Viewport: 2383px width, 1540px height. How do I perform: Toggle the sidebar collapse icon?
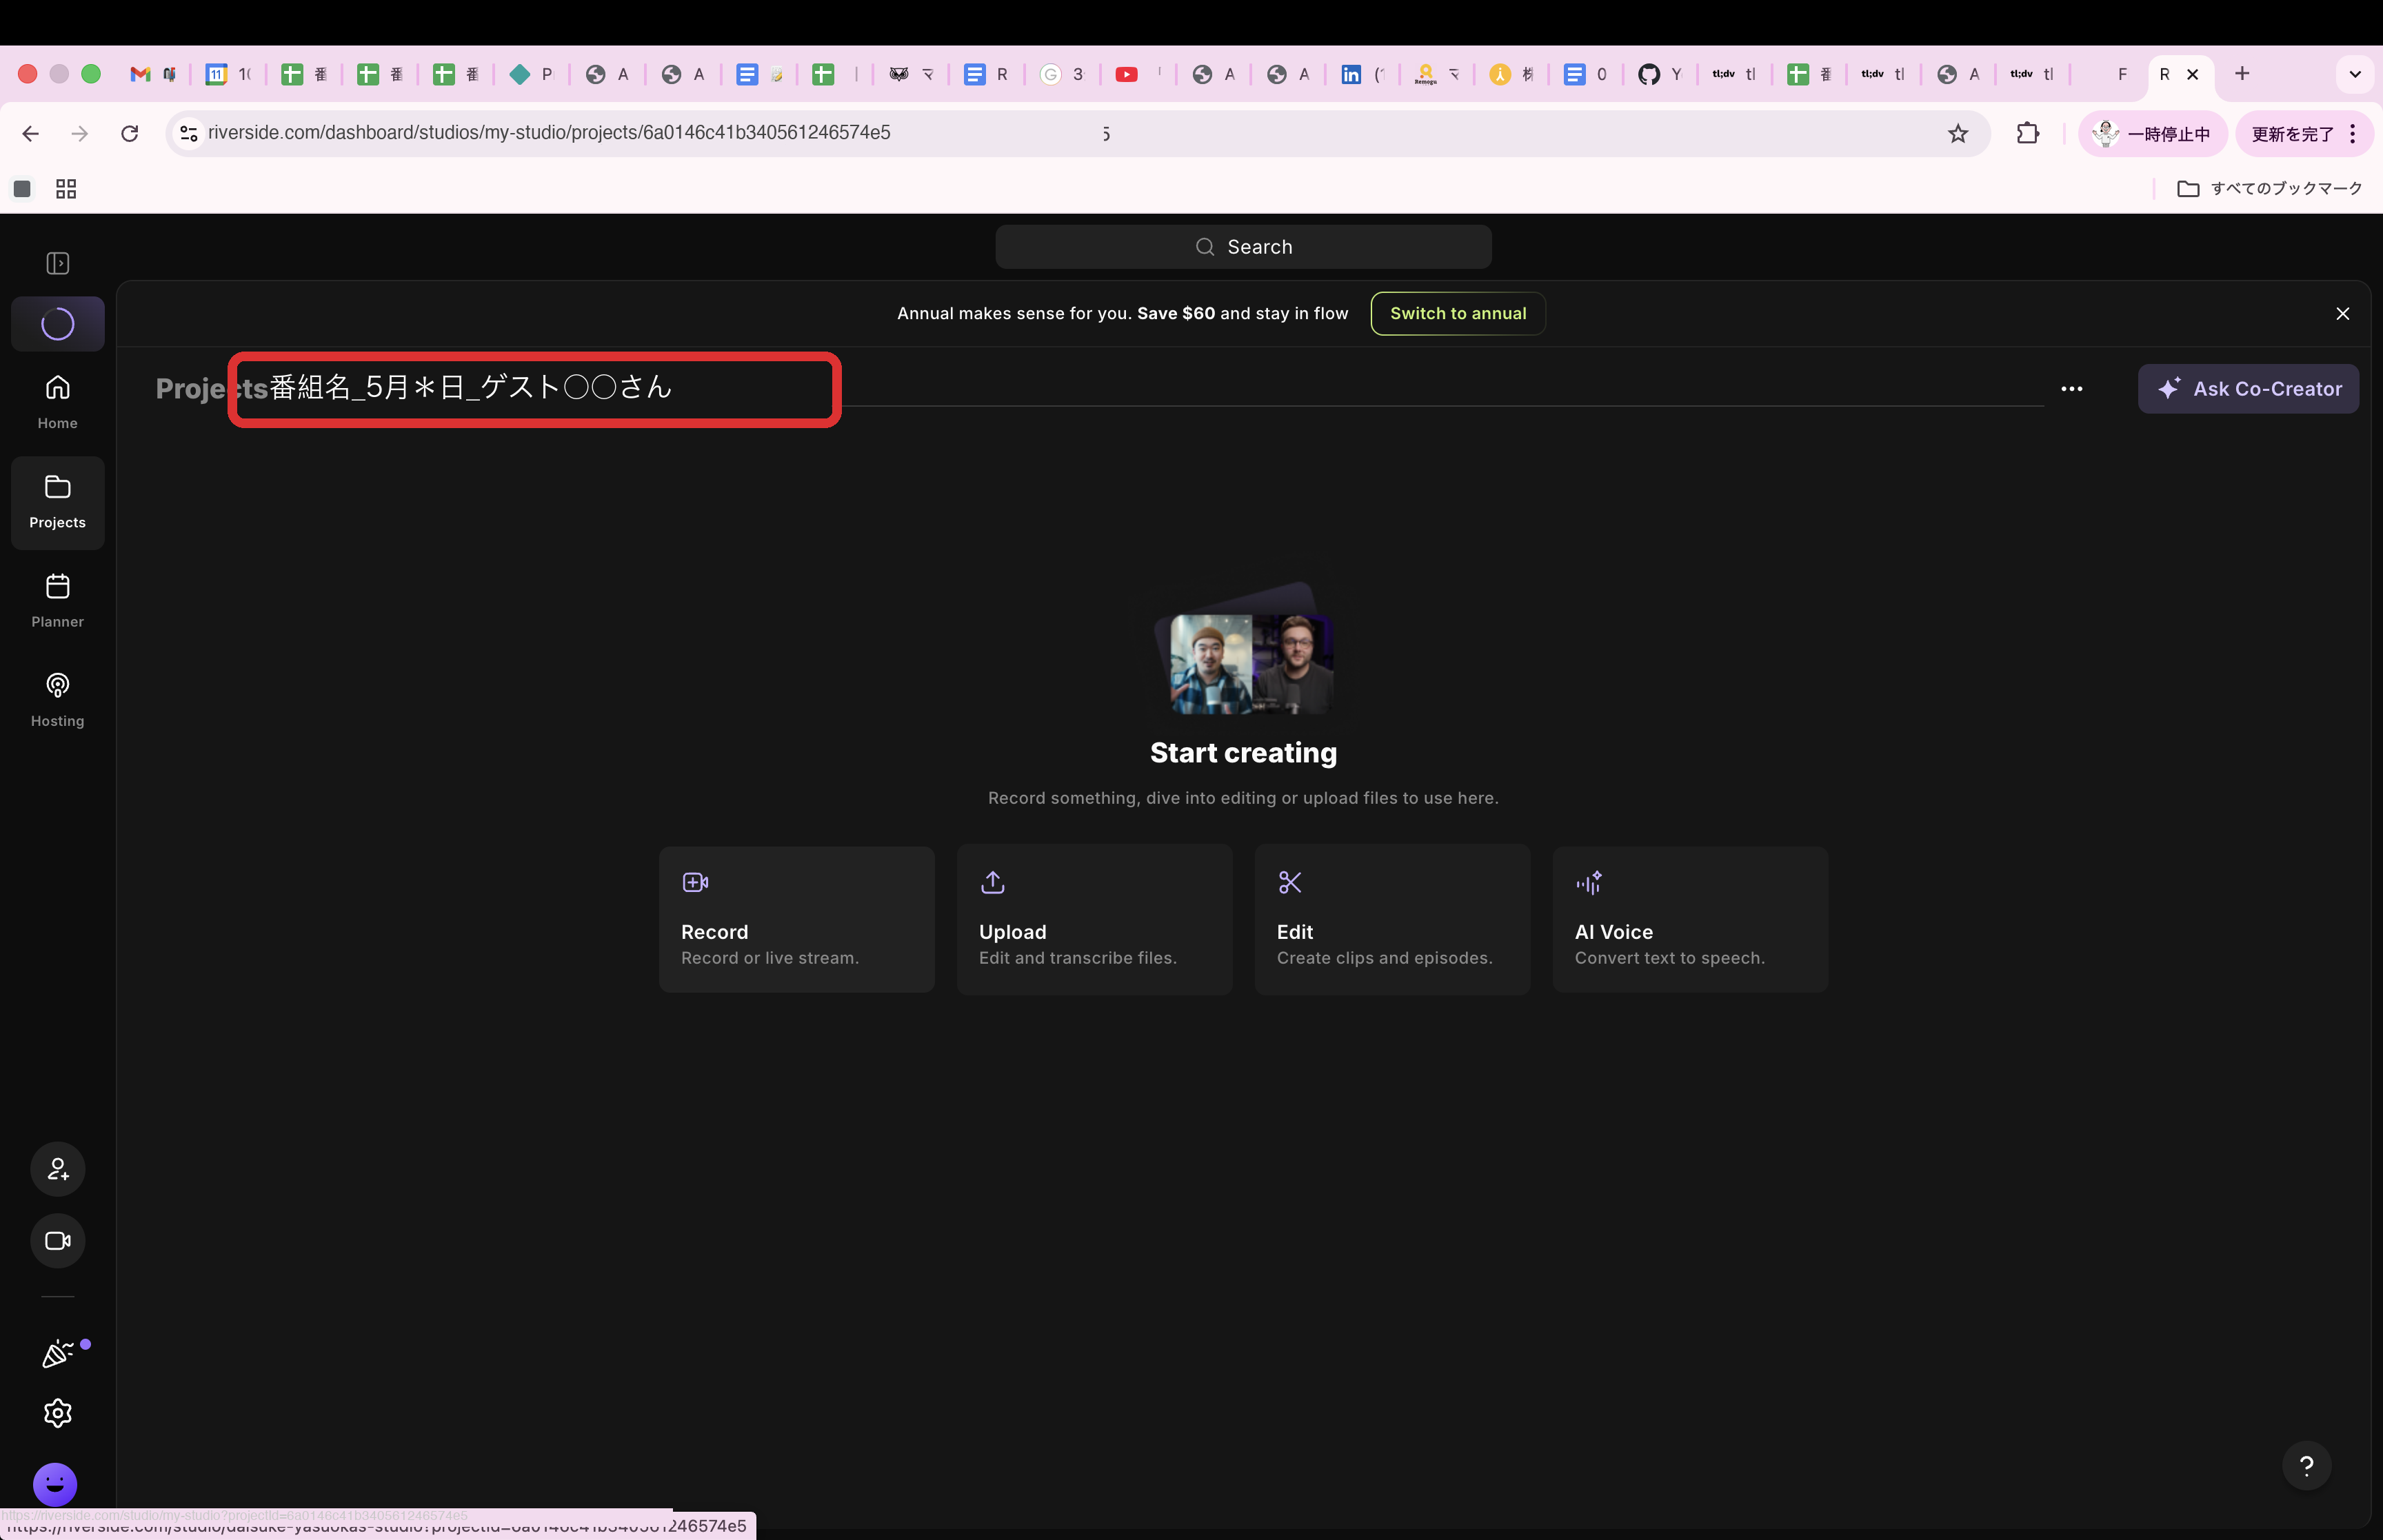(57, 263)
